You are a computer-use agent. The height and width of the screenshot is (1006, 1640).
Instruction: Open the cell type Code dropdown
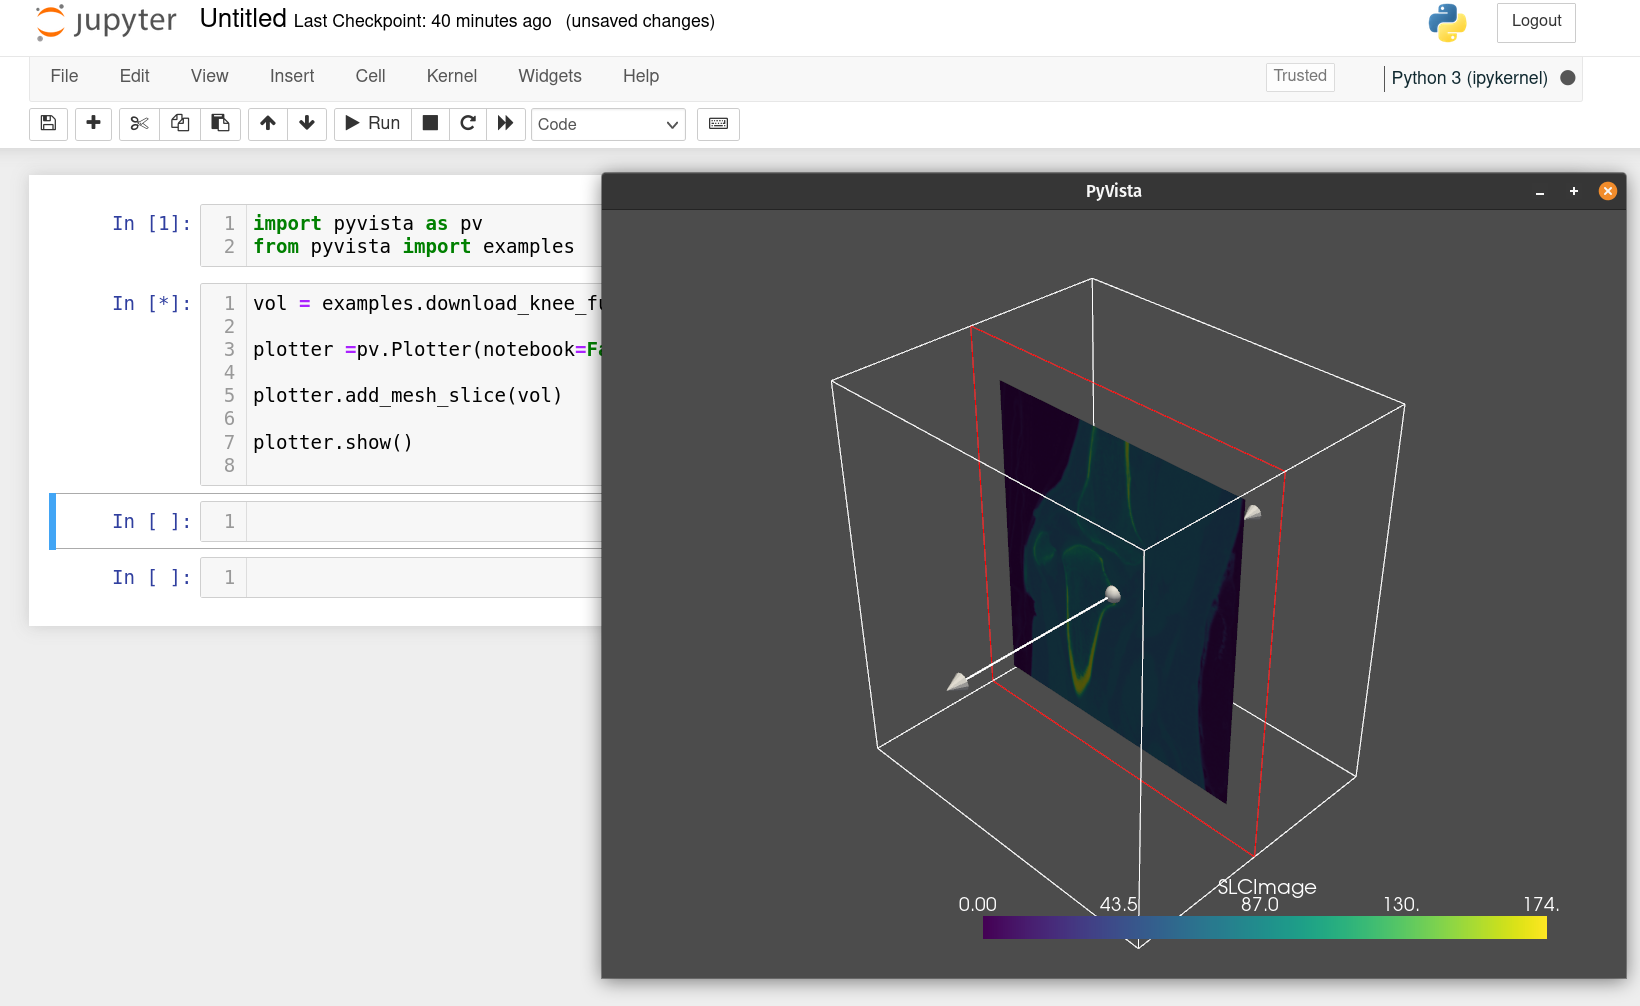[608, 124]
